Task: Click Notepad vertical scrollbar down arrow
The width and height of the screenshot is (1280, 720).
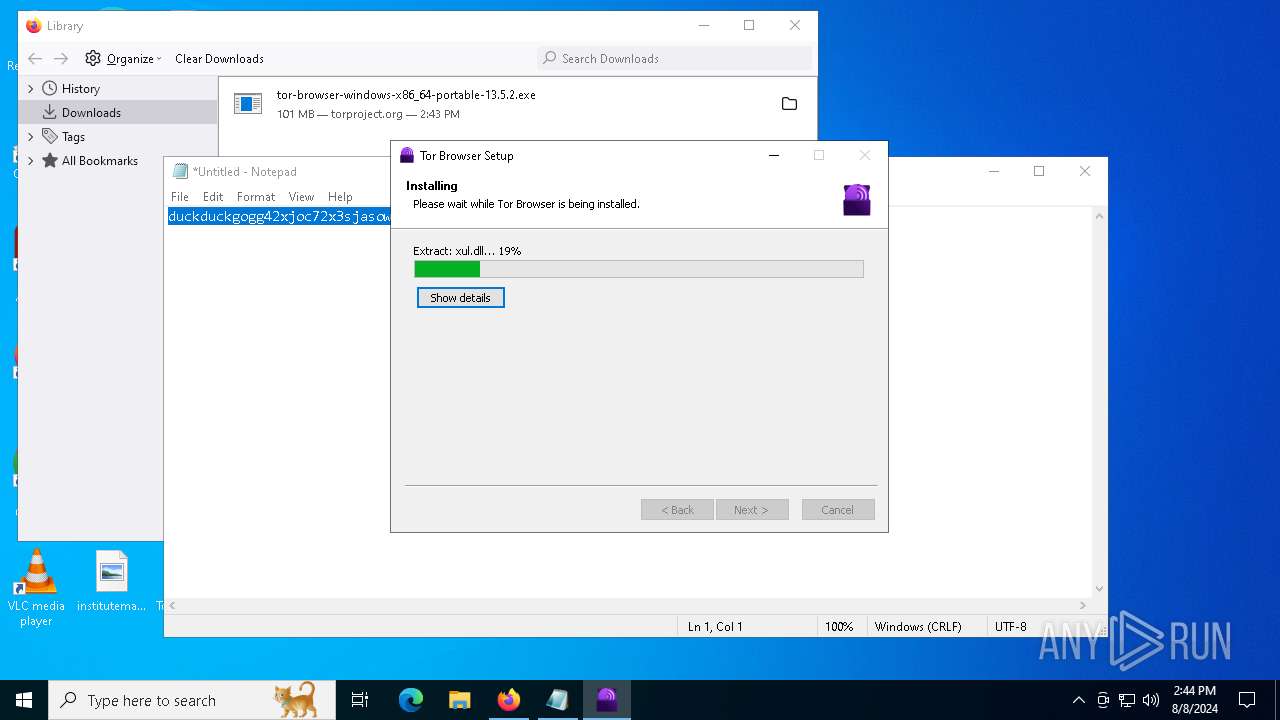Action: click(1099, 589)
